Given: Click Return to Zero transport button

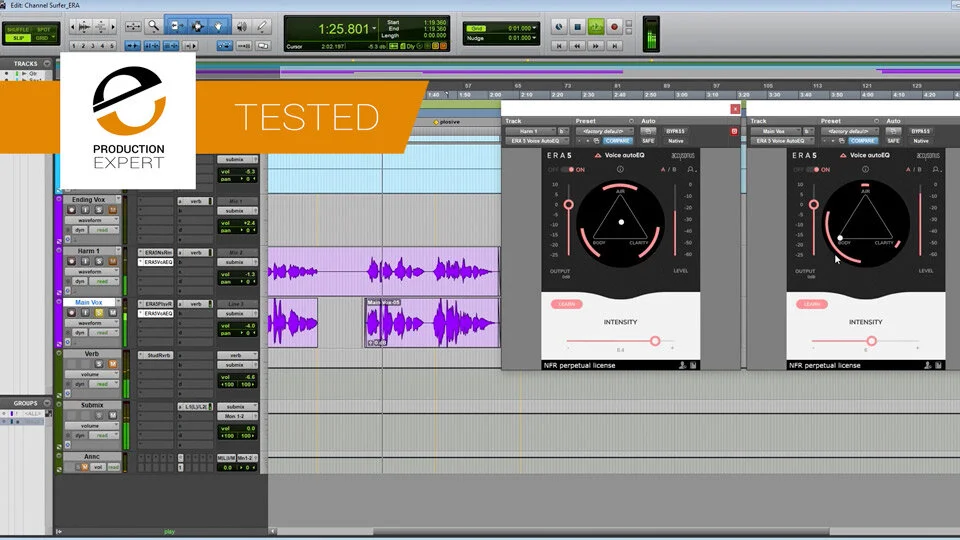Looking at the screenshot, I should [558, 46].
